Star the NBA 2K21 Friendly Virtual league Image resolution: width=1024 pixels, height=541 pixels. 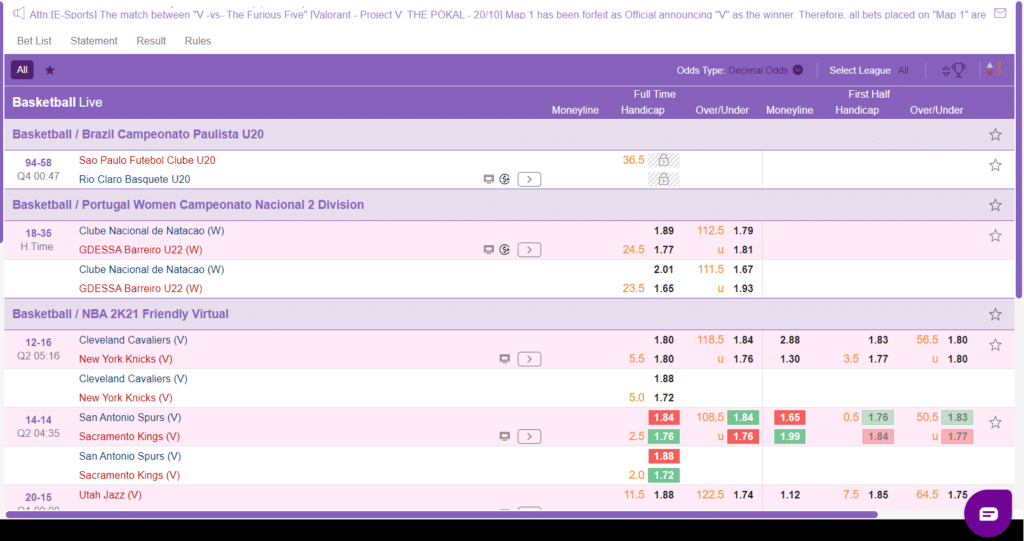tap(995, 314)
